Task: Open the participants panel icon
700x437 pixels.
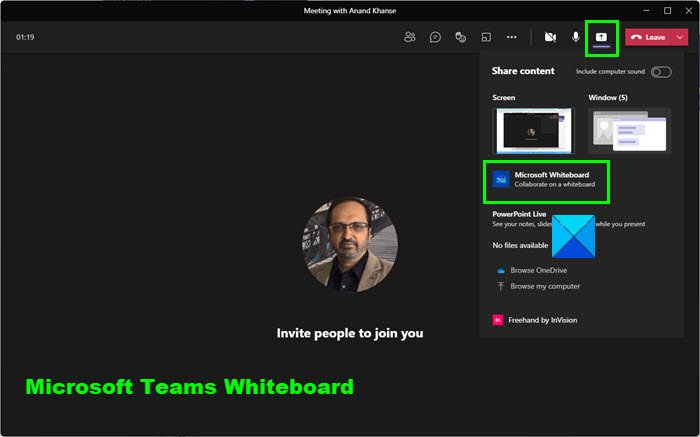Action: [409, 37]
